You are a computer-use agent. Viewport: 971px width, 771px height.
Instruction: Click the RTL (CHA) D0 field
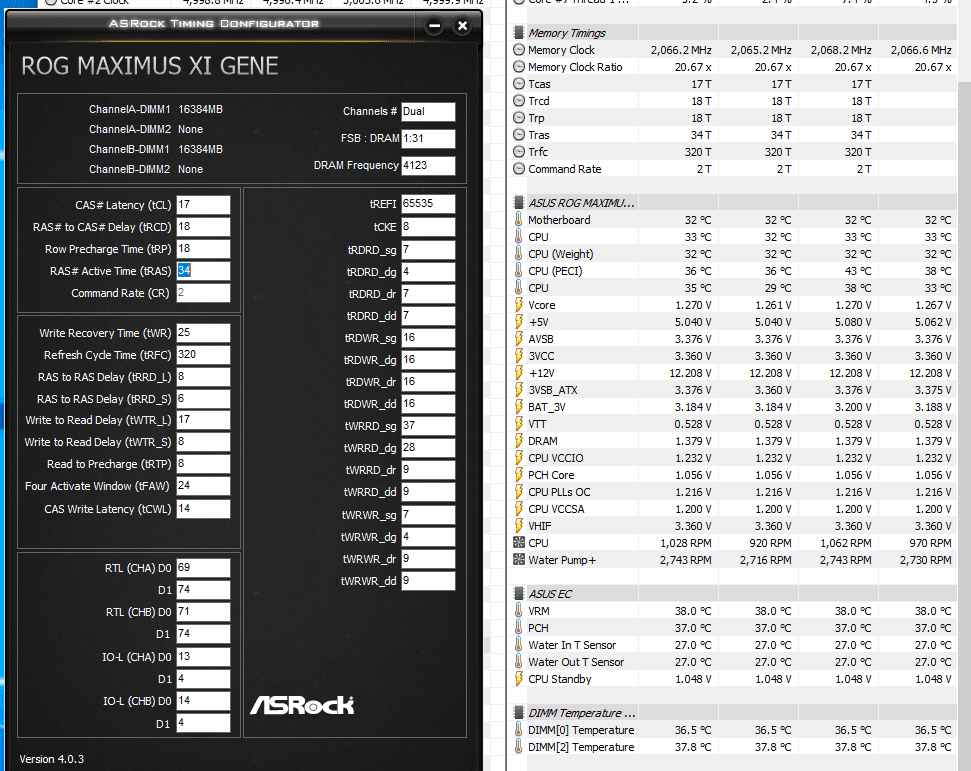click(203, 568)
